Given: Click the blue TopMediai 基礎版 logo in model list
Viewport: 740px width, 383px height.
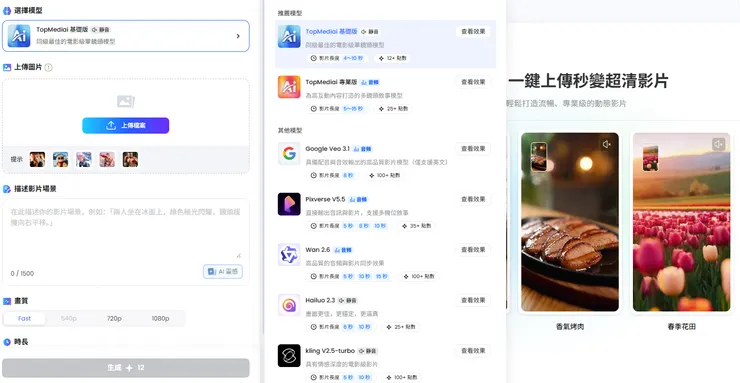Looking at the screenshot, I should [289, 36].
